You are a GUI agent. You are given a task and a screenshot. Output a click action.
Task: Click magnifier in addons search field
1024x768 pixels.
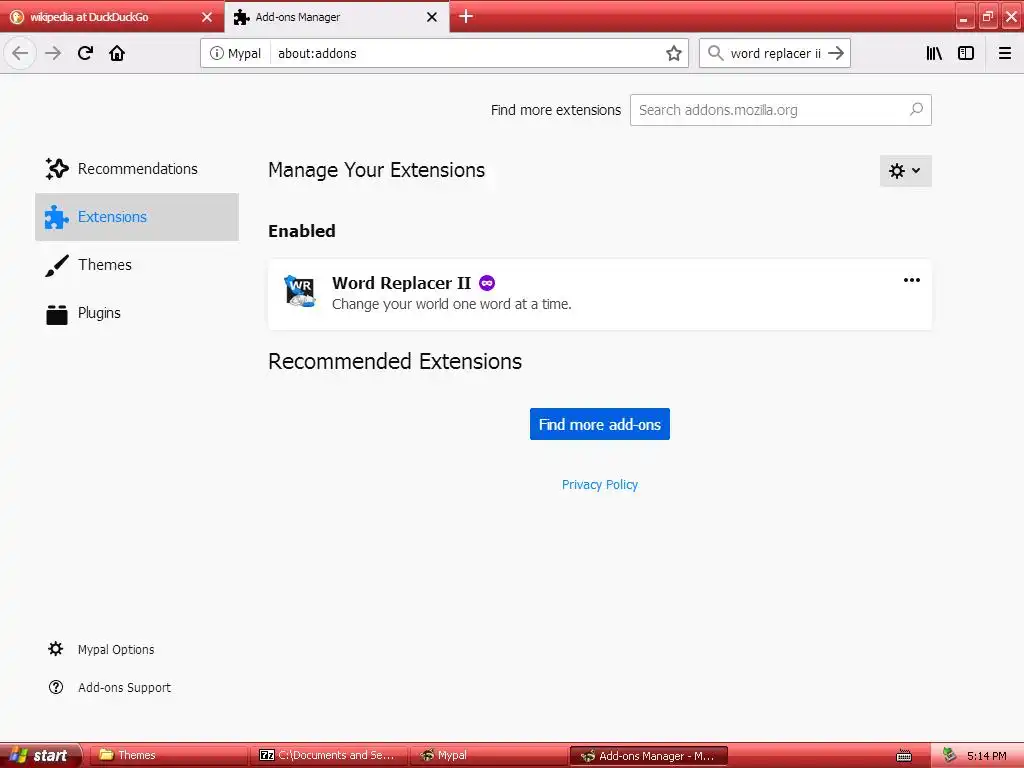(x=916, y=109)
